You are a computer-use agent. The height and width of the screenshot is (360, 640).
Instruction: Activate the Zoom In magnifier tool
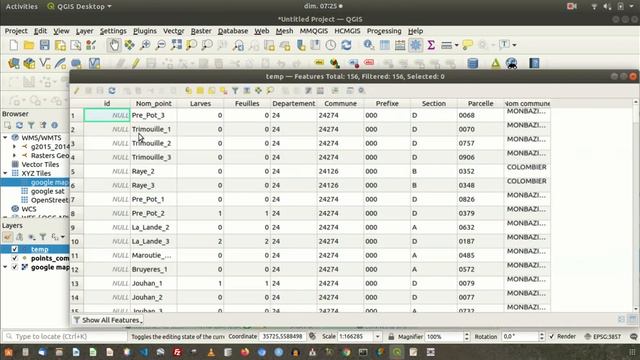pyautogui.click(x=145, y=45)
